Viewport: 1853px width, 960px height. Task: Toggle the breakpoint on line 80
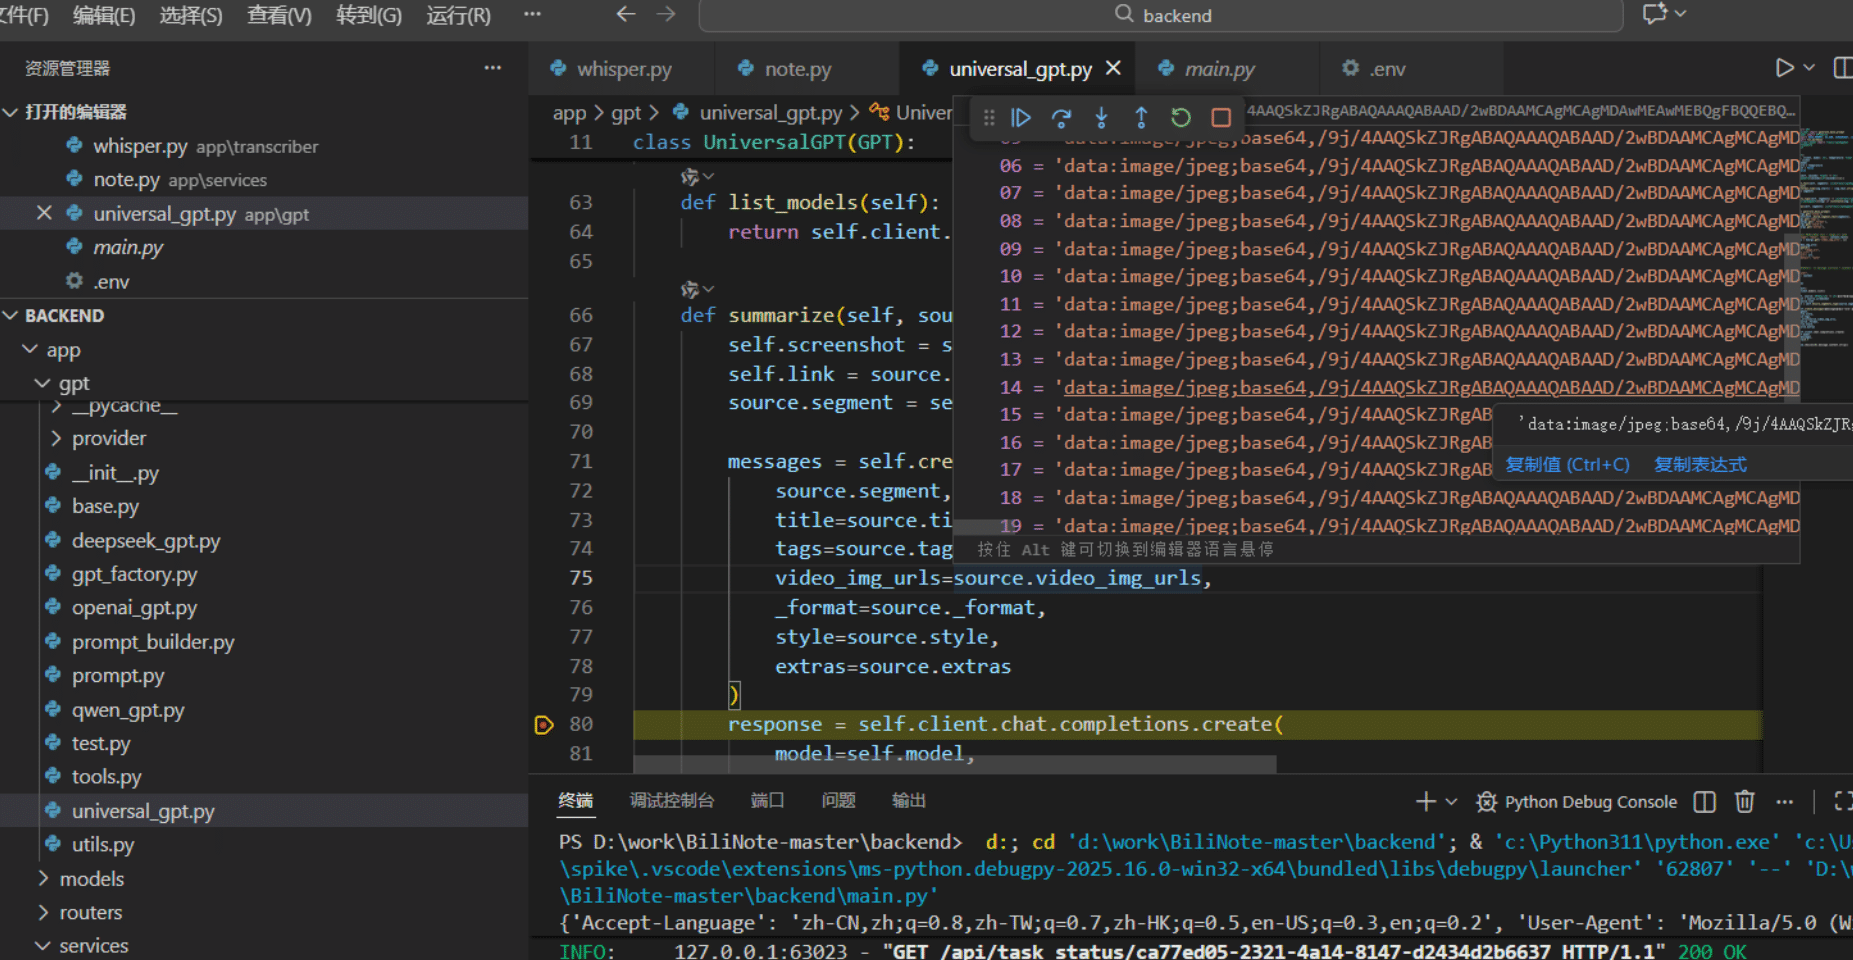(544, 725)
